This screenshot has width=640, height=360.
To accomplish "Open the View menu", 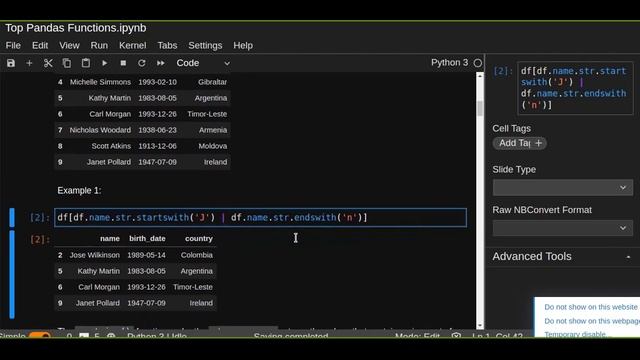I will (x=69, y=45).
